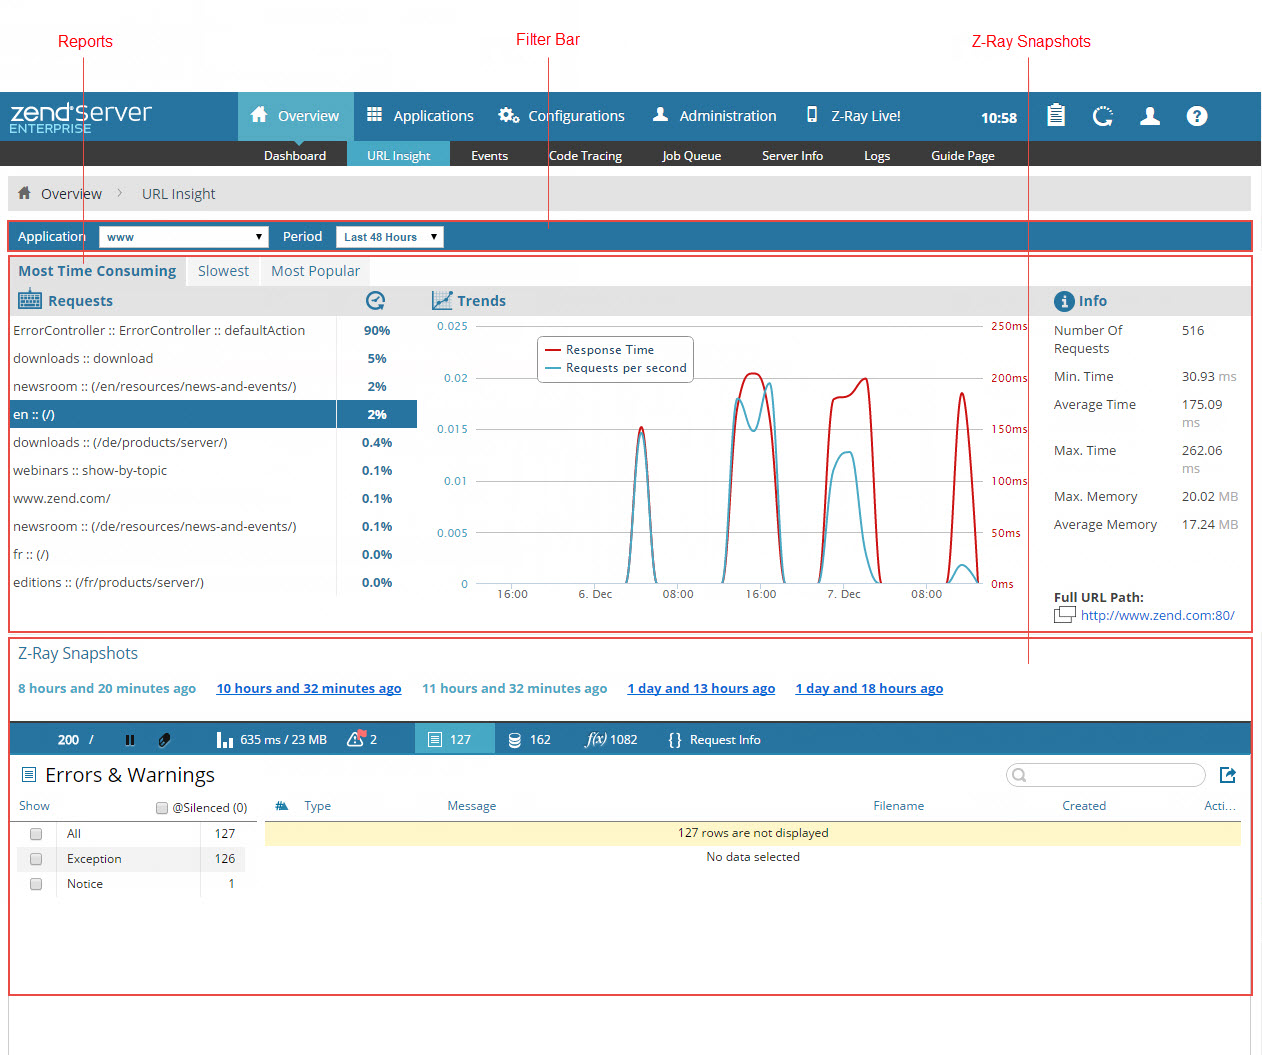Open the help question mark icon

(x=1196, y=116)
